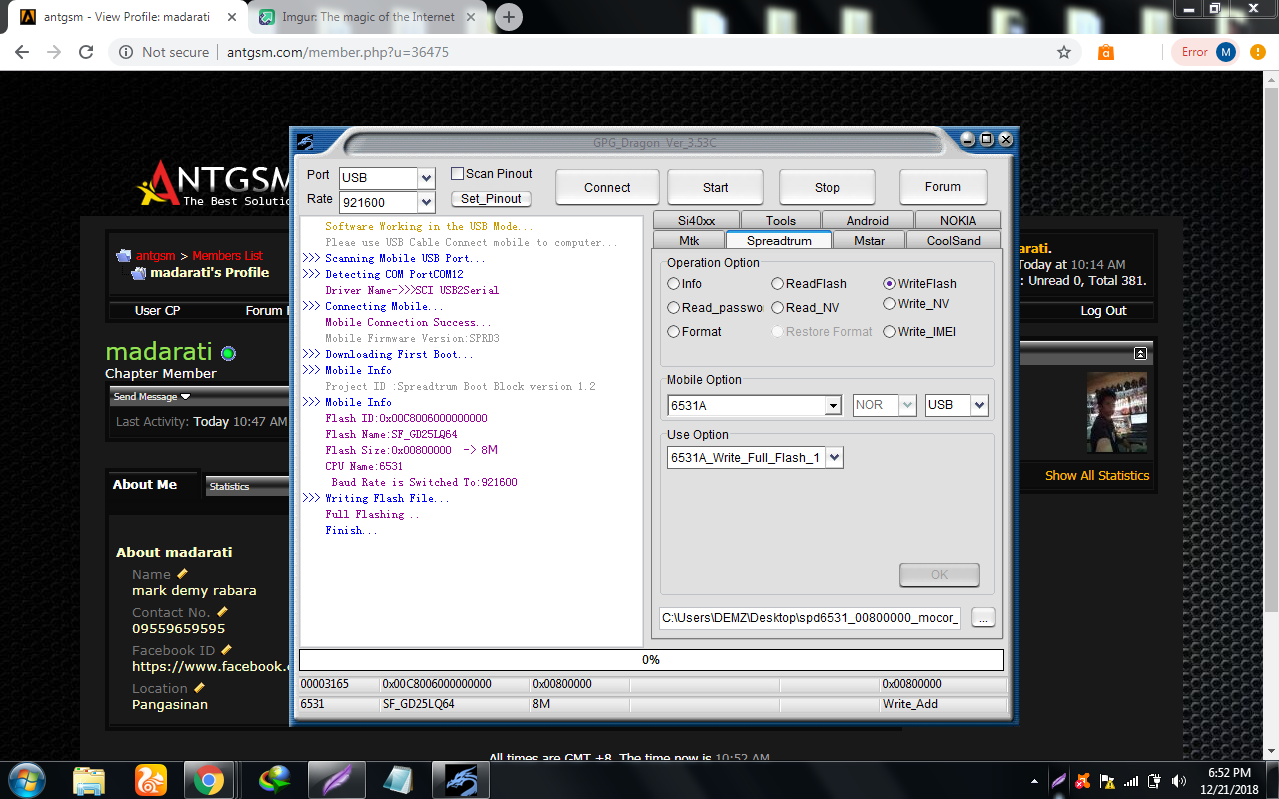Click the collapse icon above the profile picture
The width and height of the screenshot is (1279, 799).
(1140, 354)
